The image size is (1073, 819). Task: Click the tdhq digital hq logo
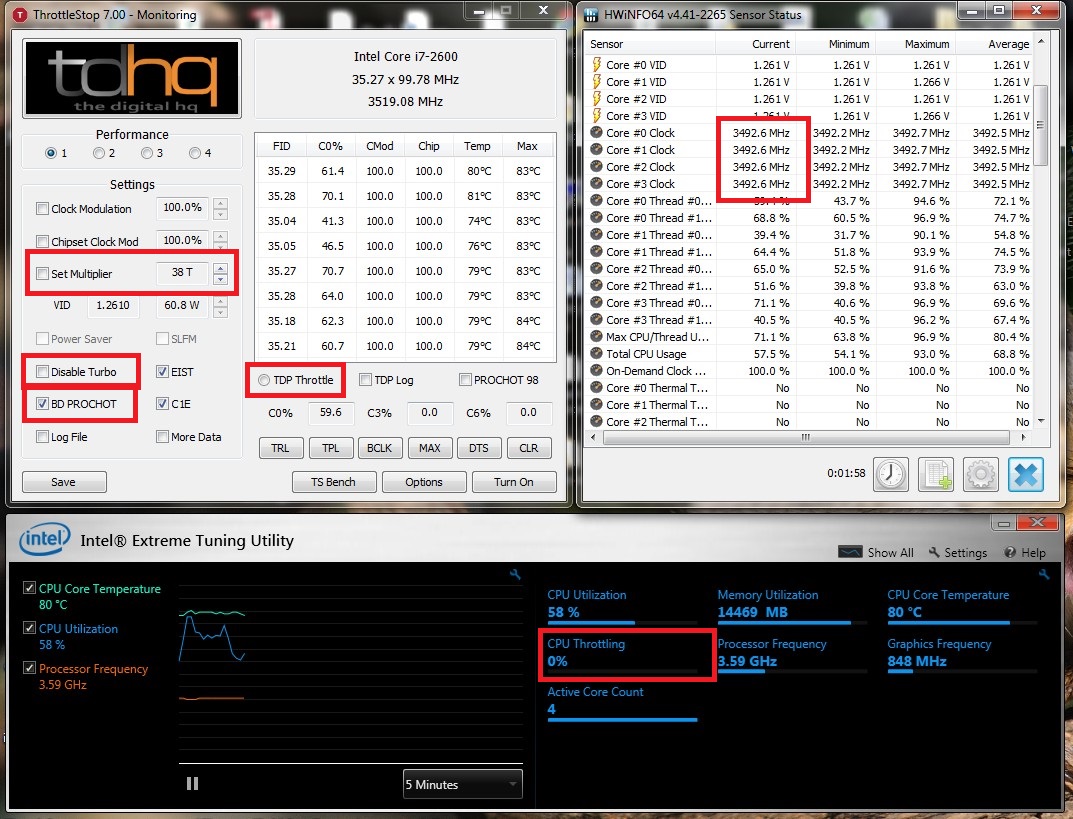(x=131, y=79)
